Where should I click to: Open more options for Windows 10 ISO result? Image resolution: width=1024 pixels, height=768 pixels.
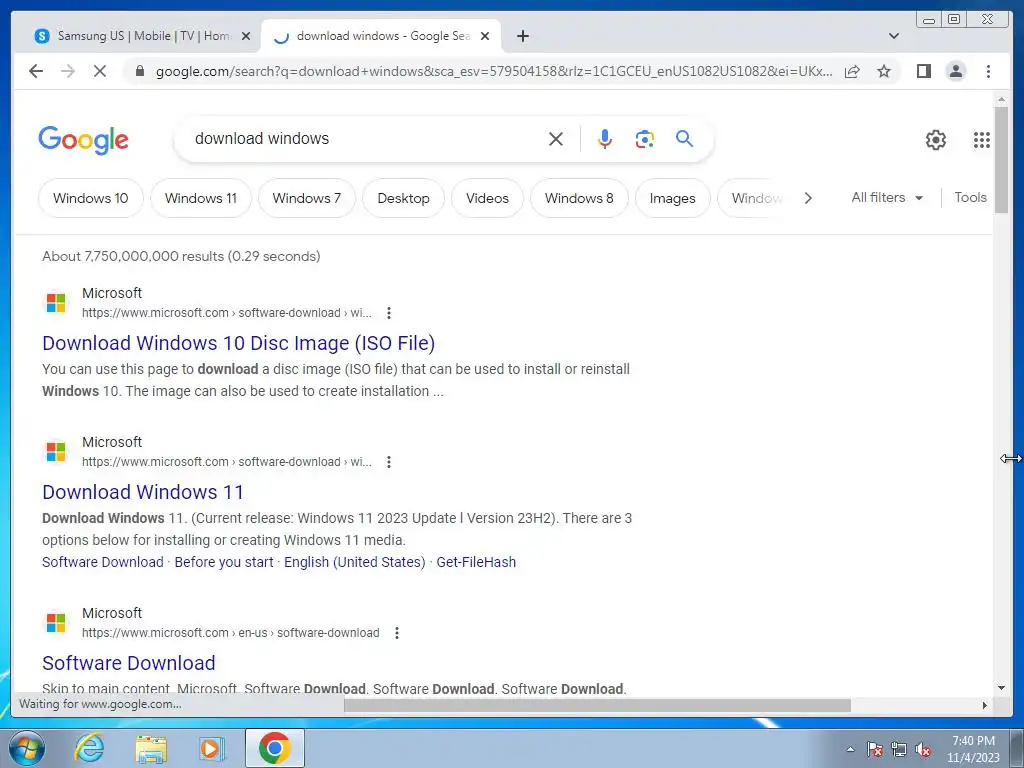tap(389, 313)
